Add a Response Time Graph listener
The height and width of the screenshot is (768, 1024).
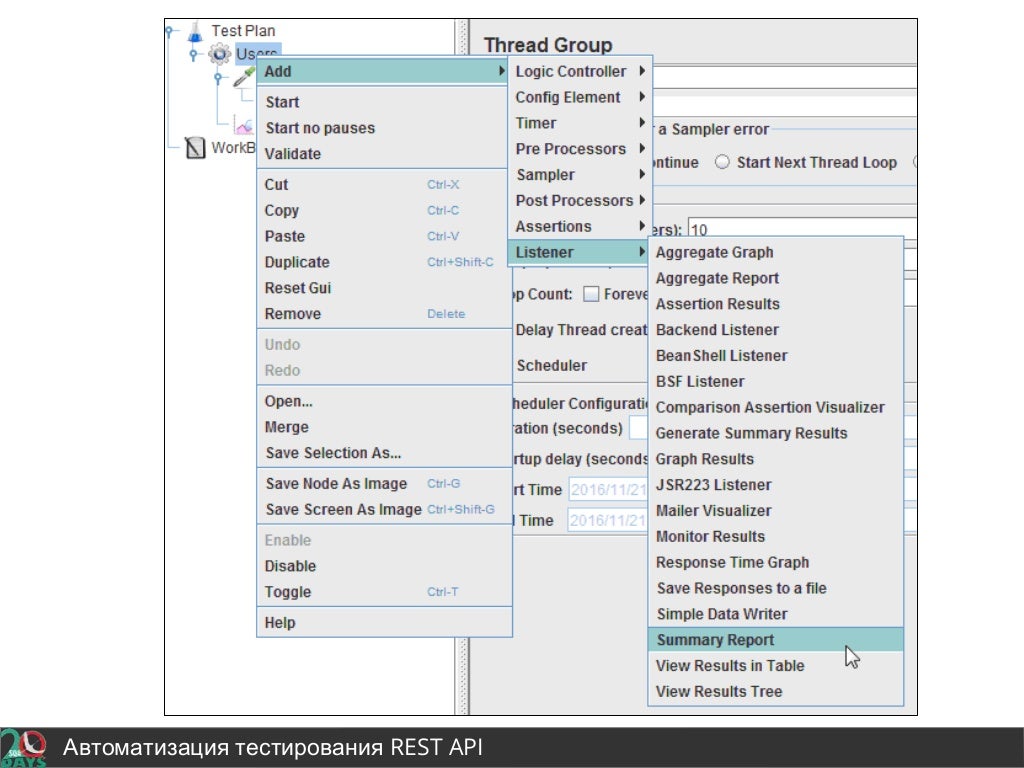776,562
